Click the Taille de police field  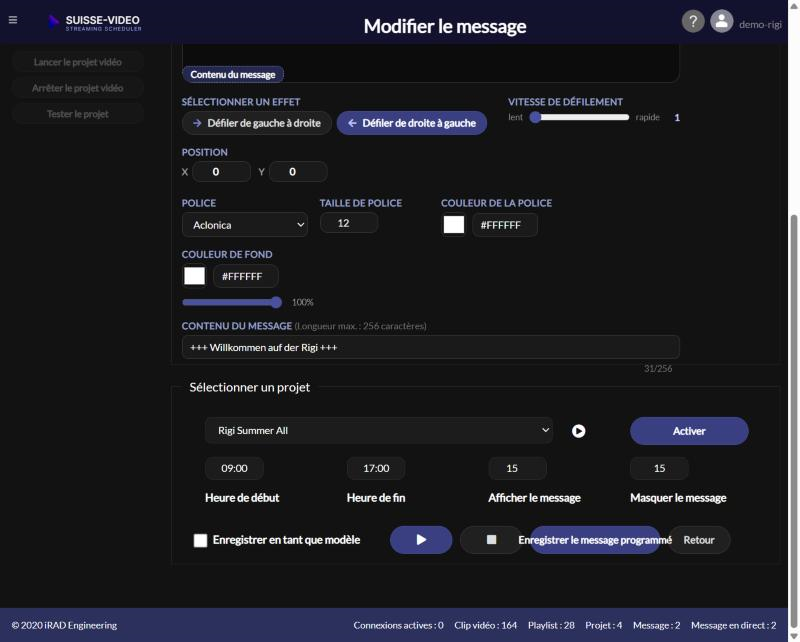(349, 223)
